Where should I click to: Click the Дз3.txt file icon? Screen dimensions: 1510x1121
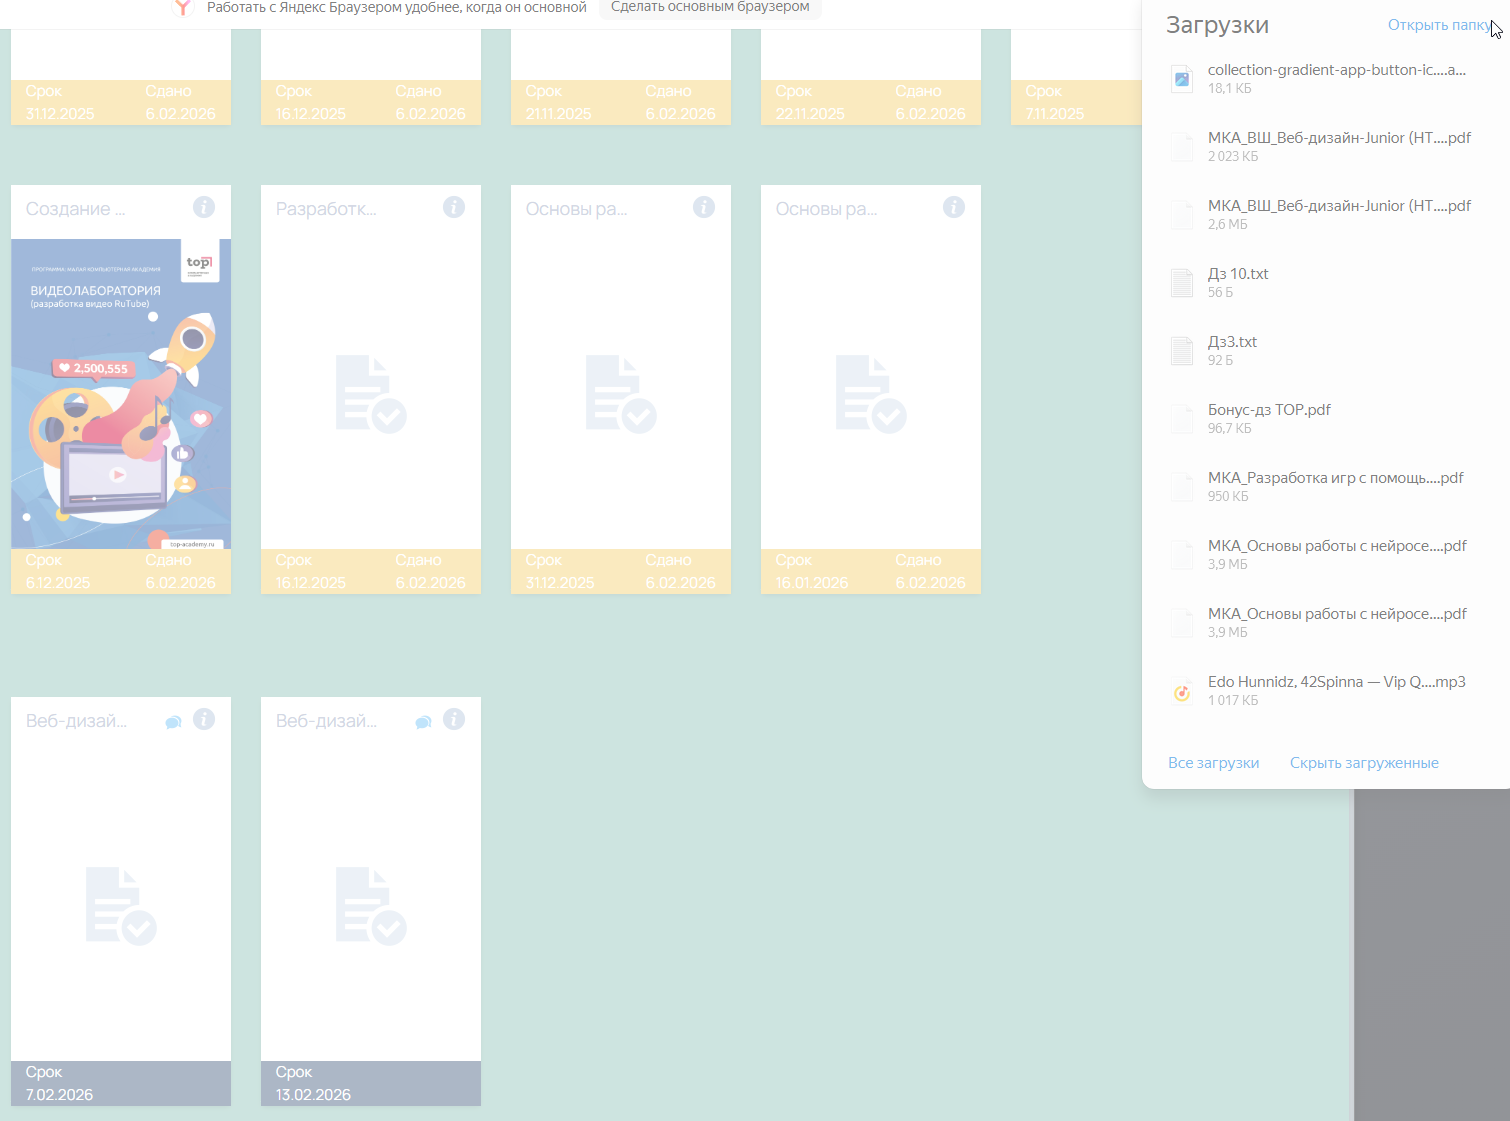[x=1182, y=351]
